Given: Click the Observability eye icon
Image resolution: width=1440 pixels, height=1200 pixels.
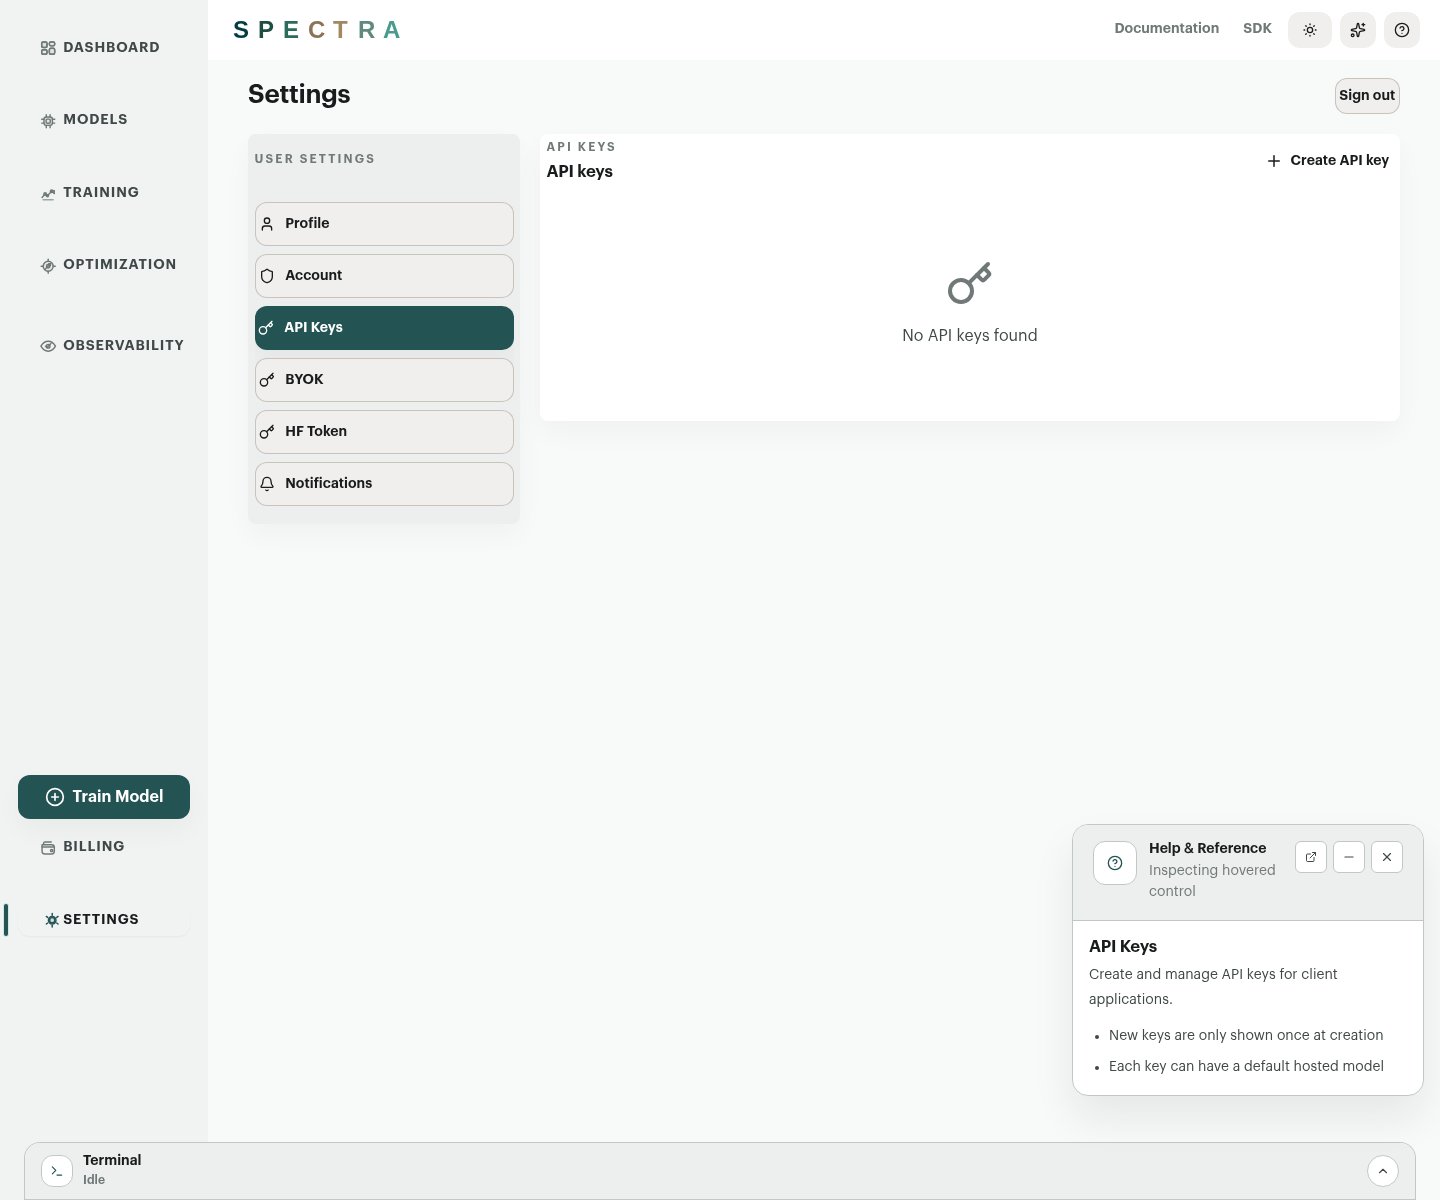Looking at the screenshot, I should coord(48,346).
